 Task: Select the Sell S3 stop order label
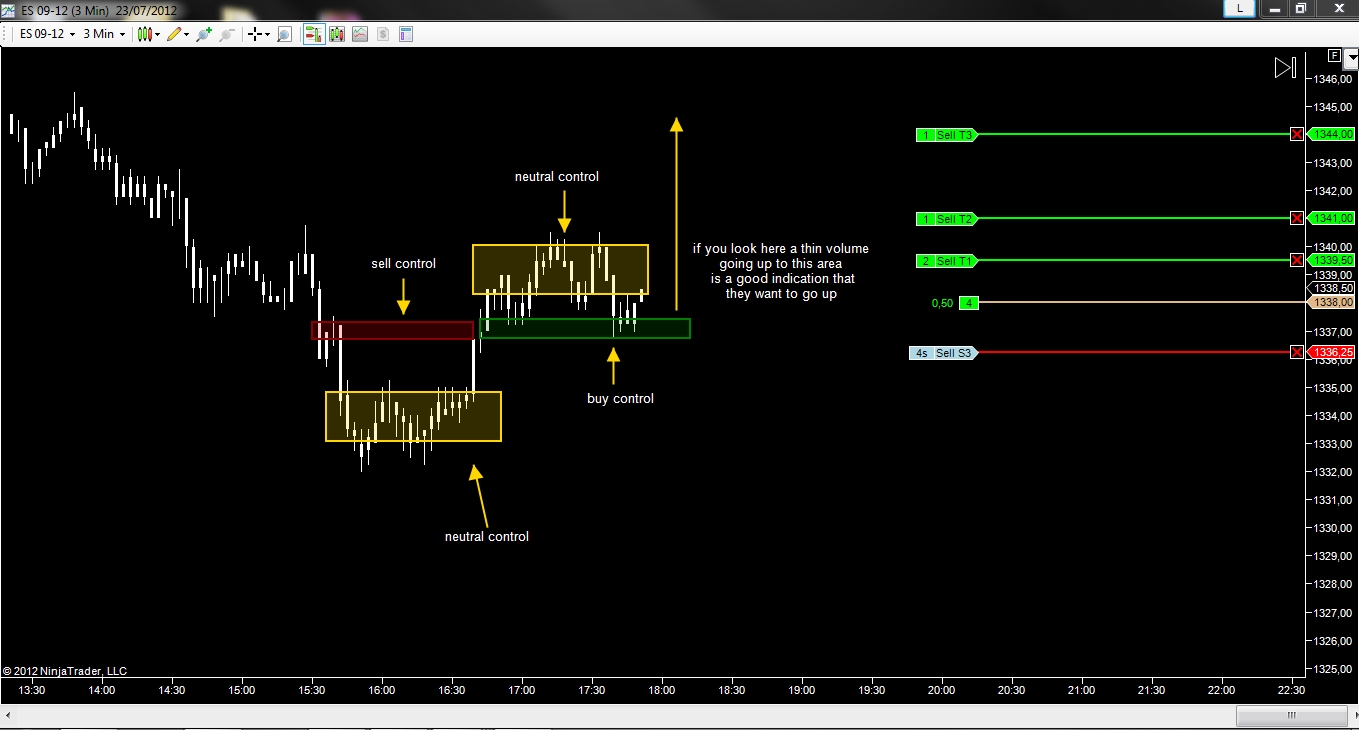point(942,353)
